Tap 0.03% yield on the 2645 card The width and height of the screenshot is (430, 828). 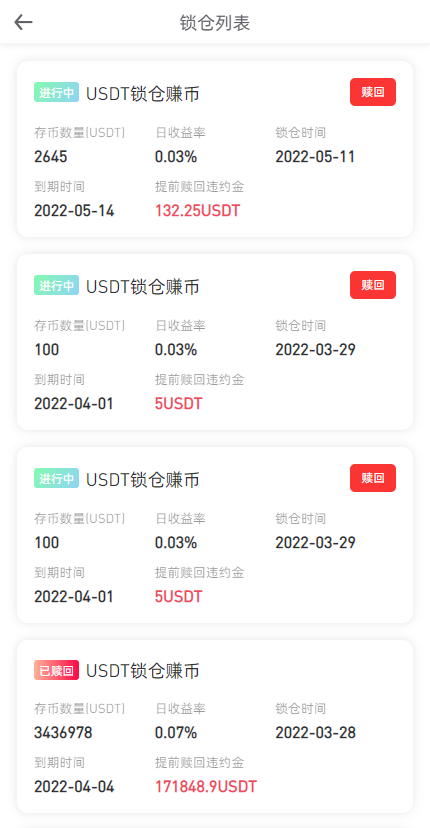[176, 157]
